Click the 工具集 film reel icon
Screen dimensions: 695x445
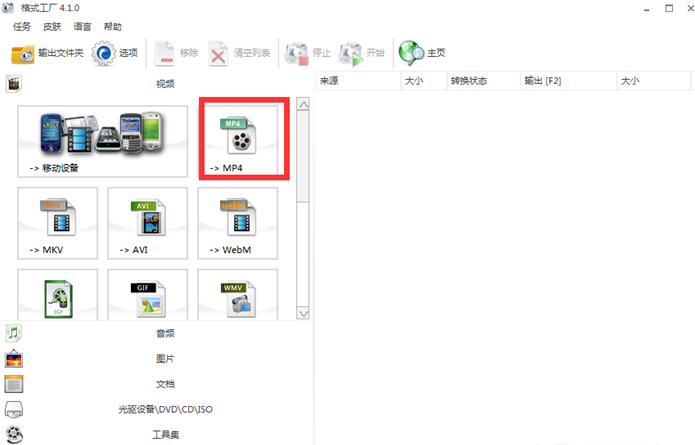[x=15, y=434]
